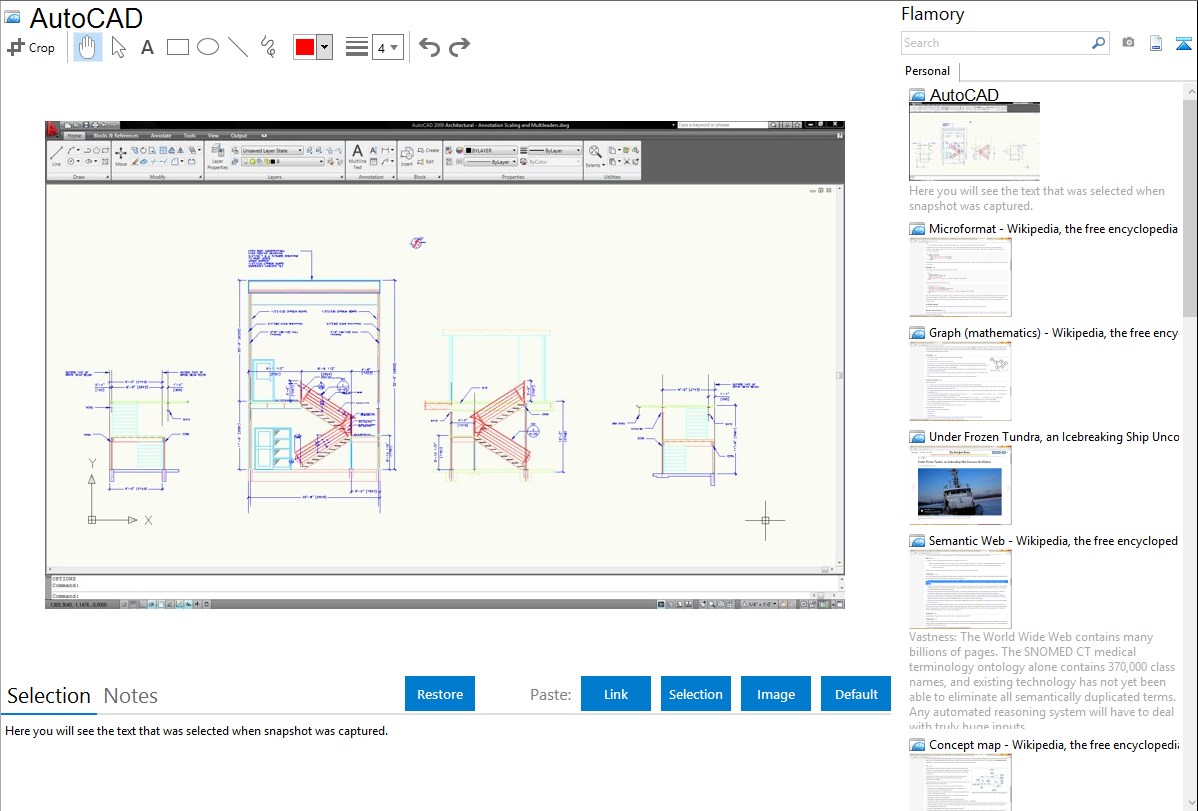Image resolution: width=1198 pixels, height=811 pixels.
Task: Undo the last annotation
Action: pos(429,47)
